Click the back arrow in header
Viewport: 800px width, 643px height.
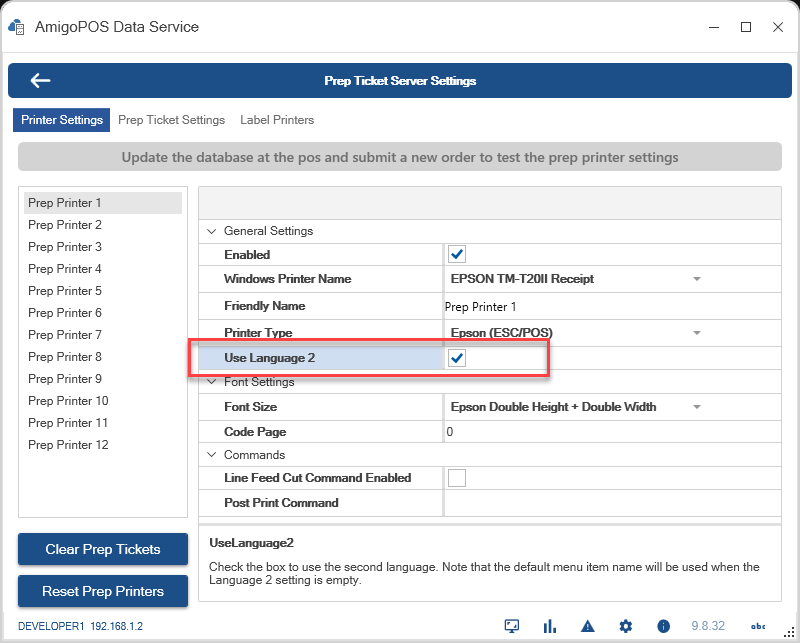click(x=40, y=81)
